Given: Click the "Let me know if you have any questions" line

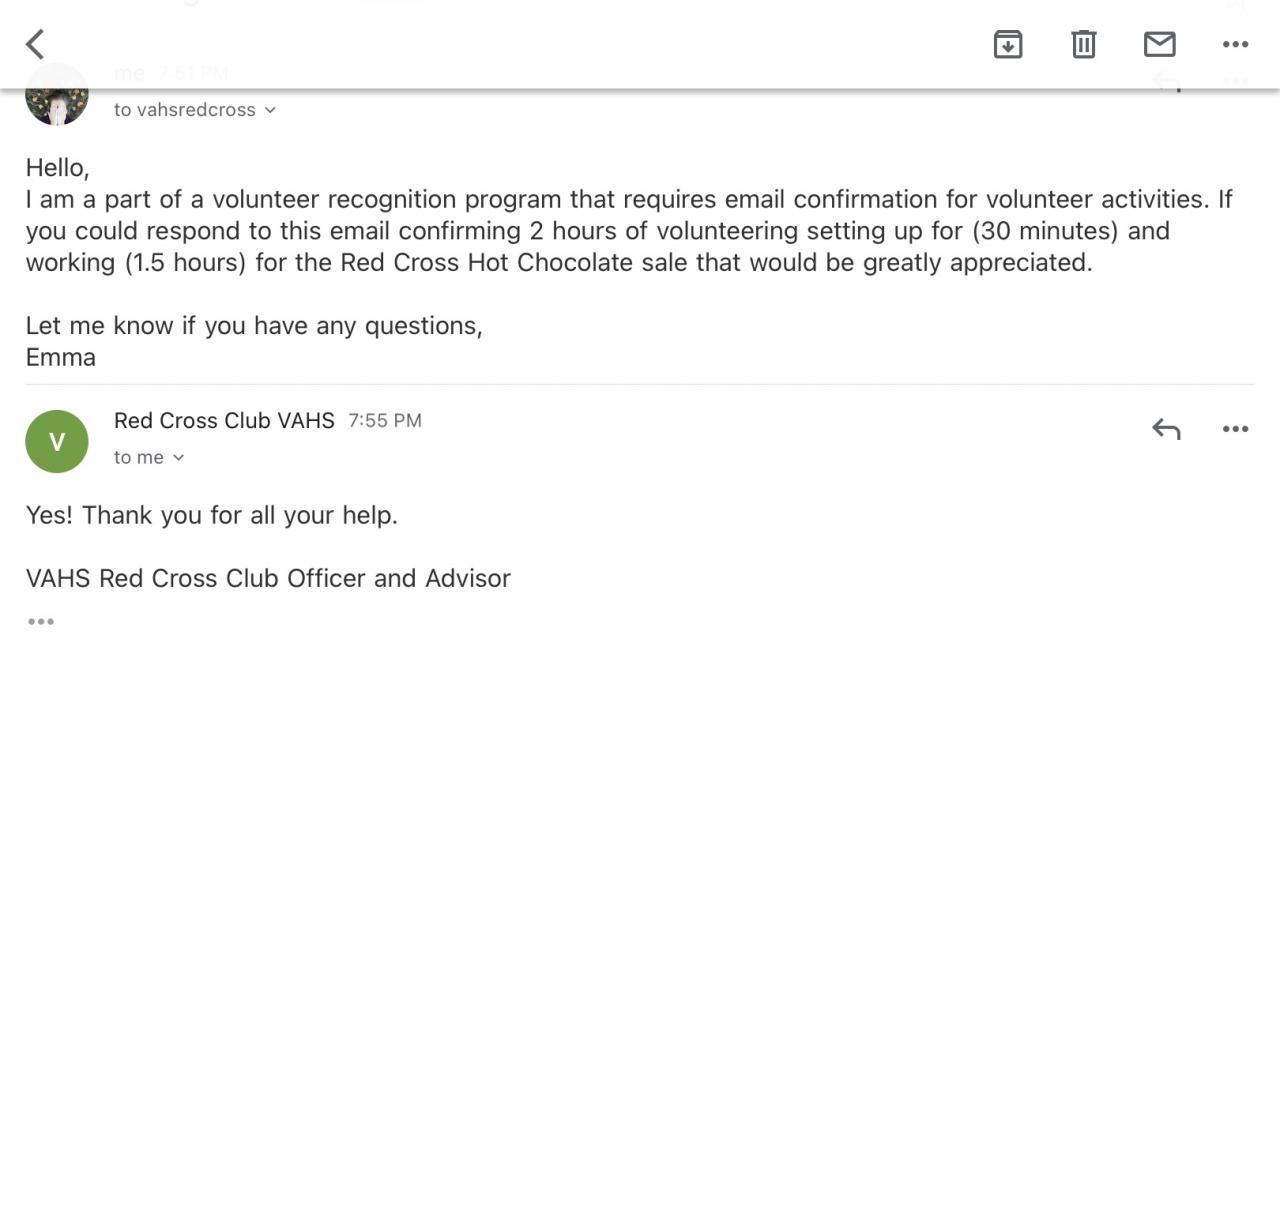Looking at the screenshot, I should click(x=254, y=326).
